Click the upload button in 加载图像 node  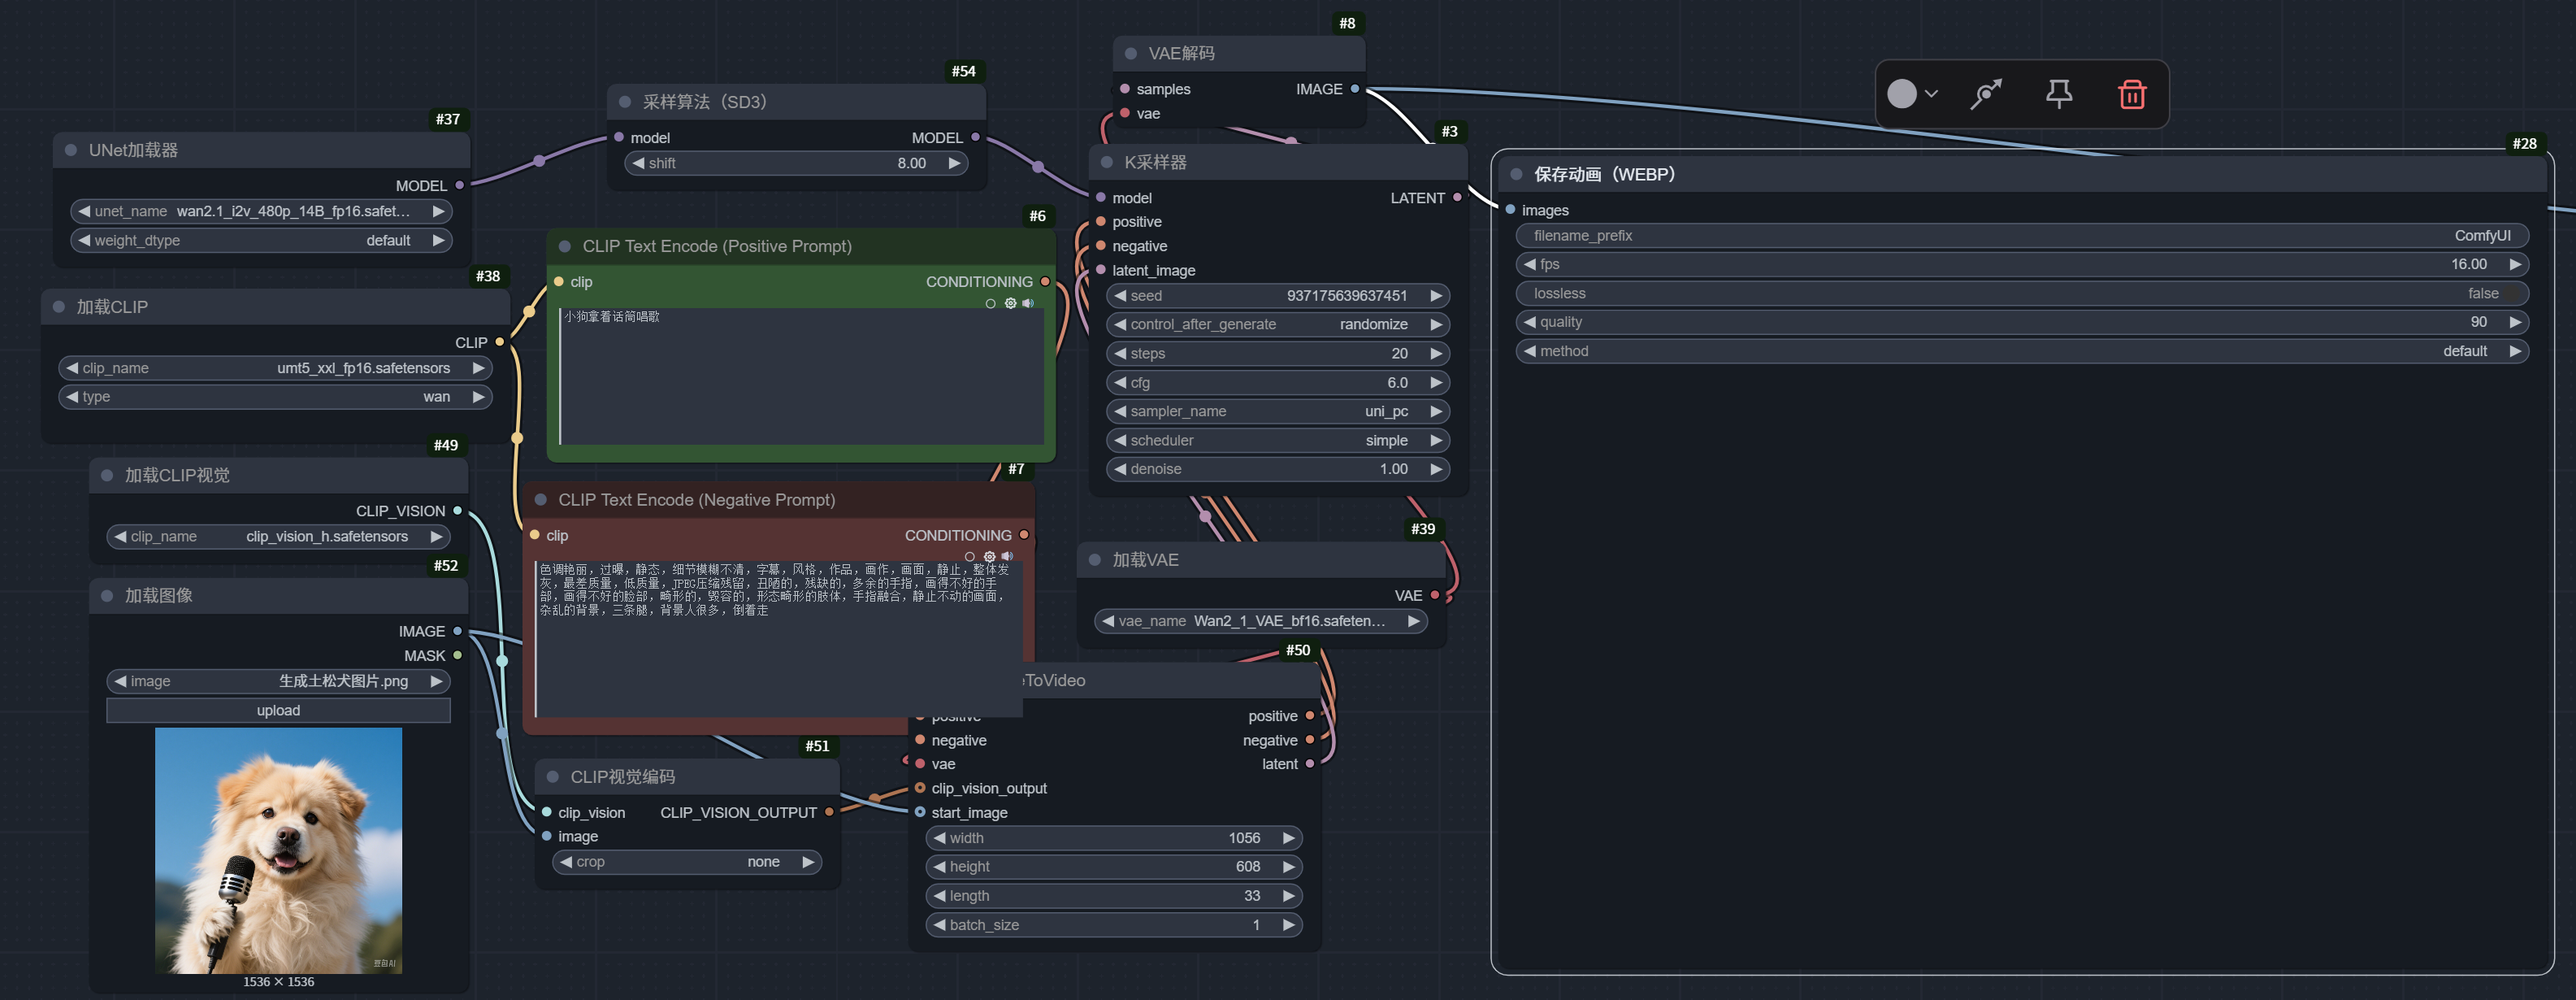[x=278, y=710]
